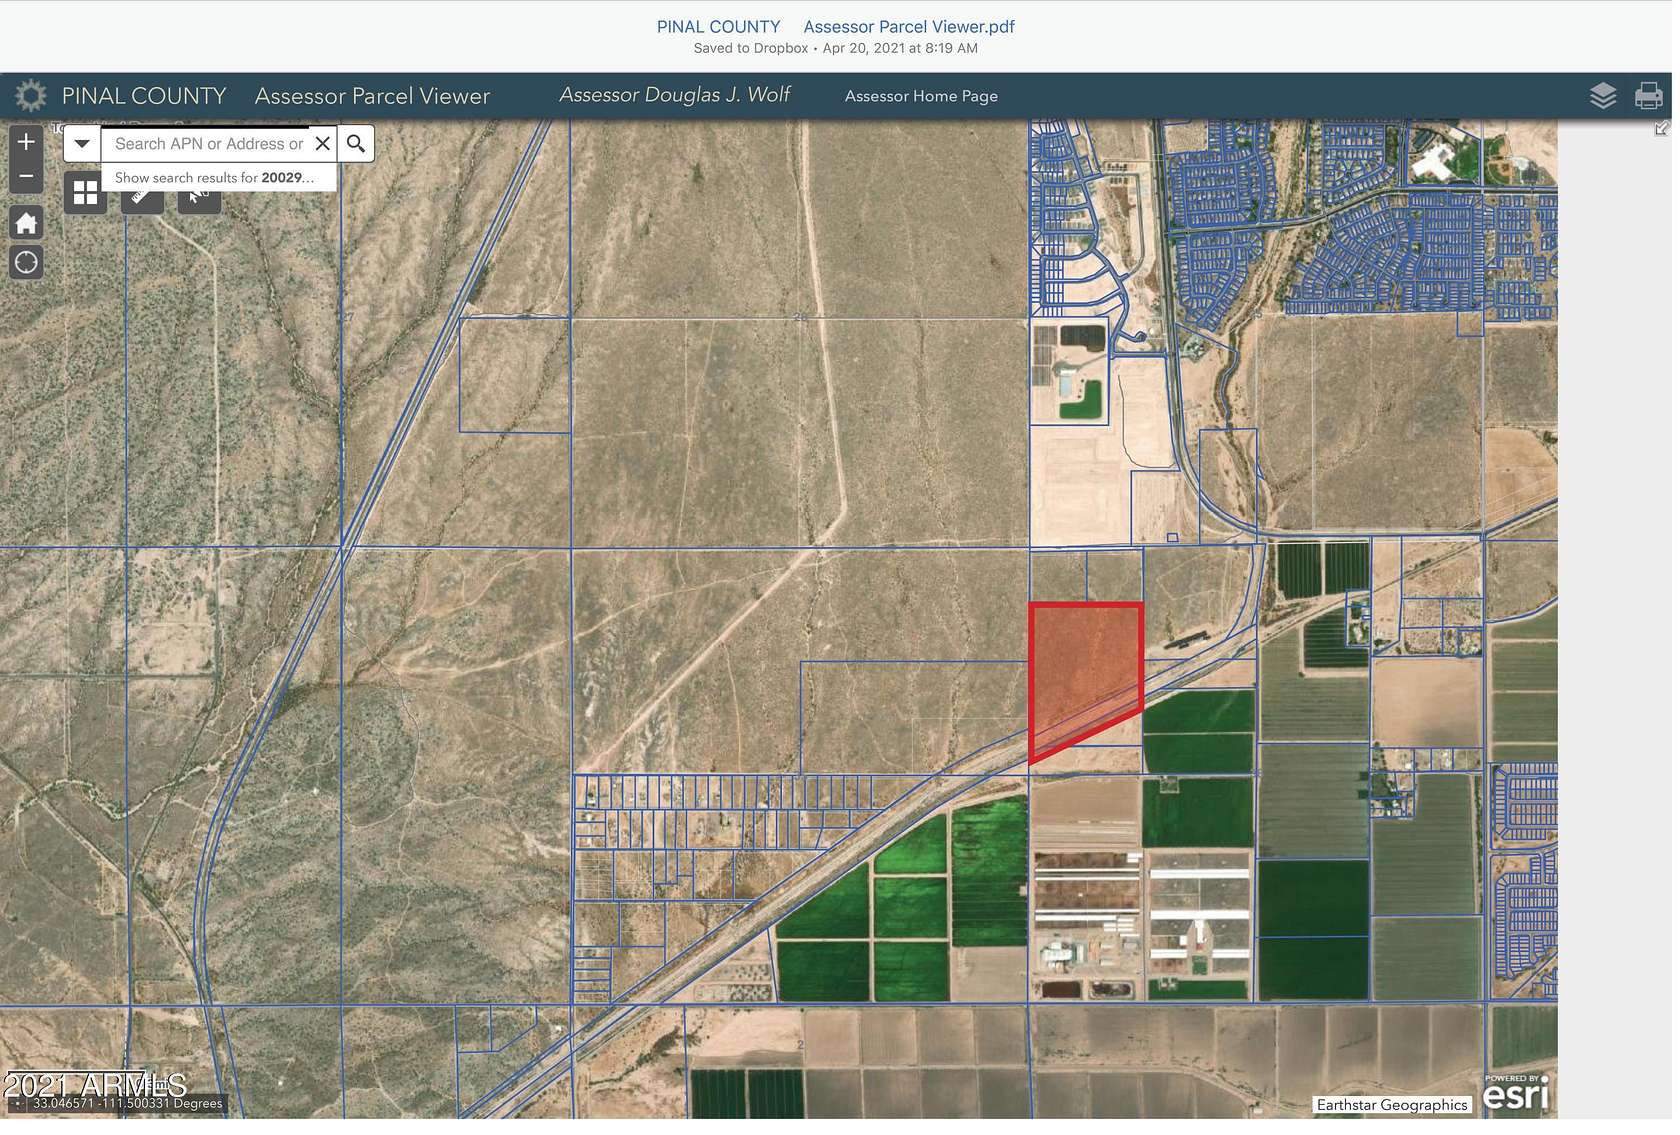
Task: Clear the search box with the X
Action: pyautogui.click(x=323, y=143)
